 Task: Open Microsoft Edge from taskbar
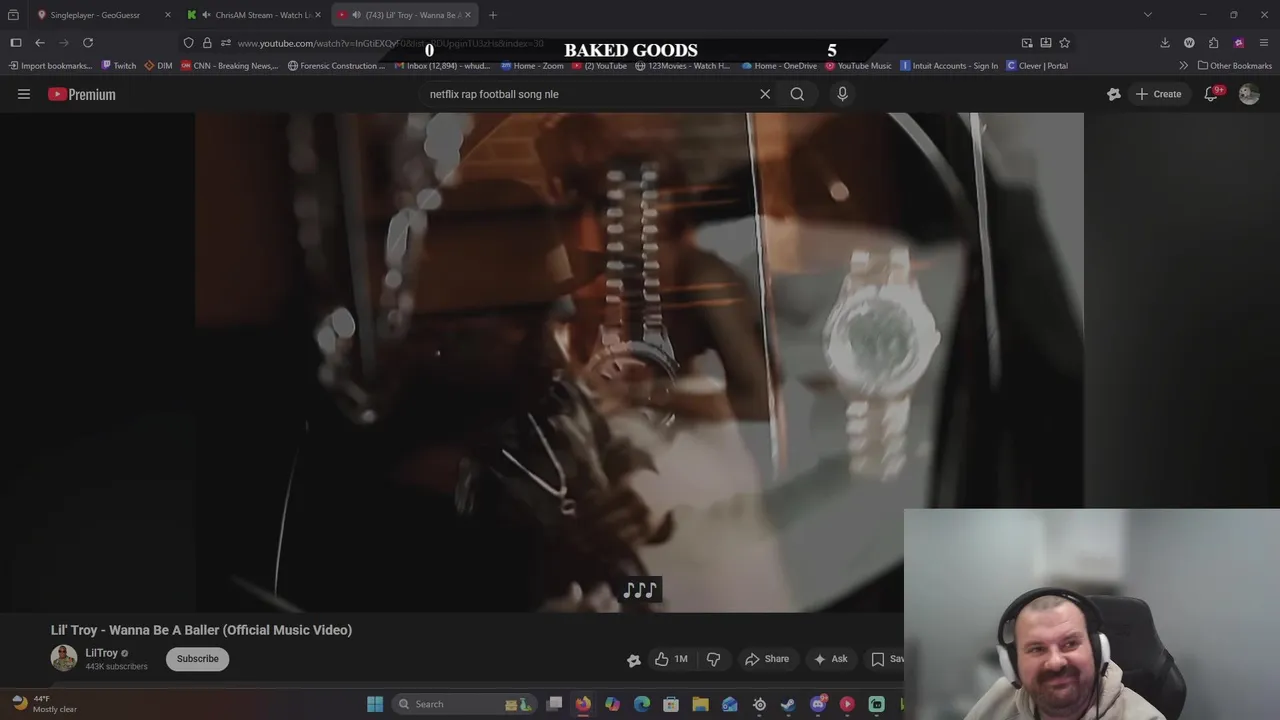click(642, 704)
